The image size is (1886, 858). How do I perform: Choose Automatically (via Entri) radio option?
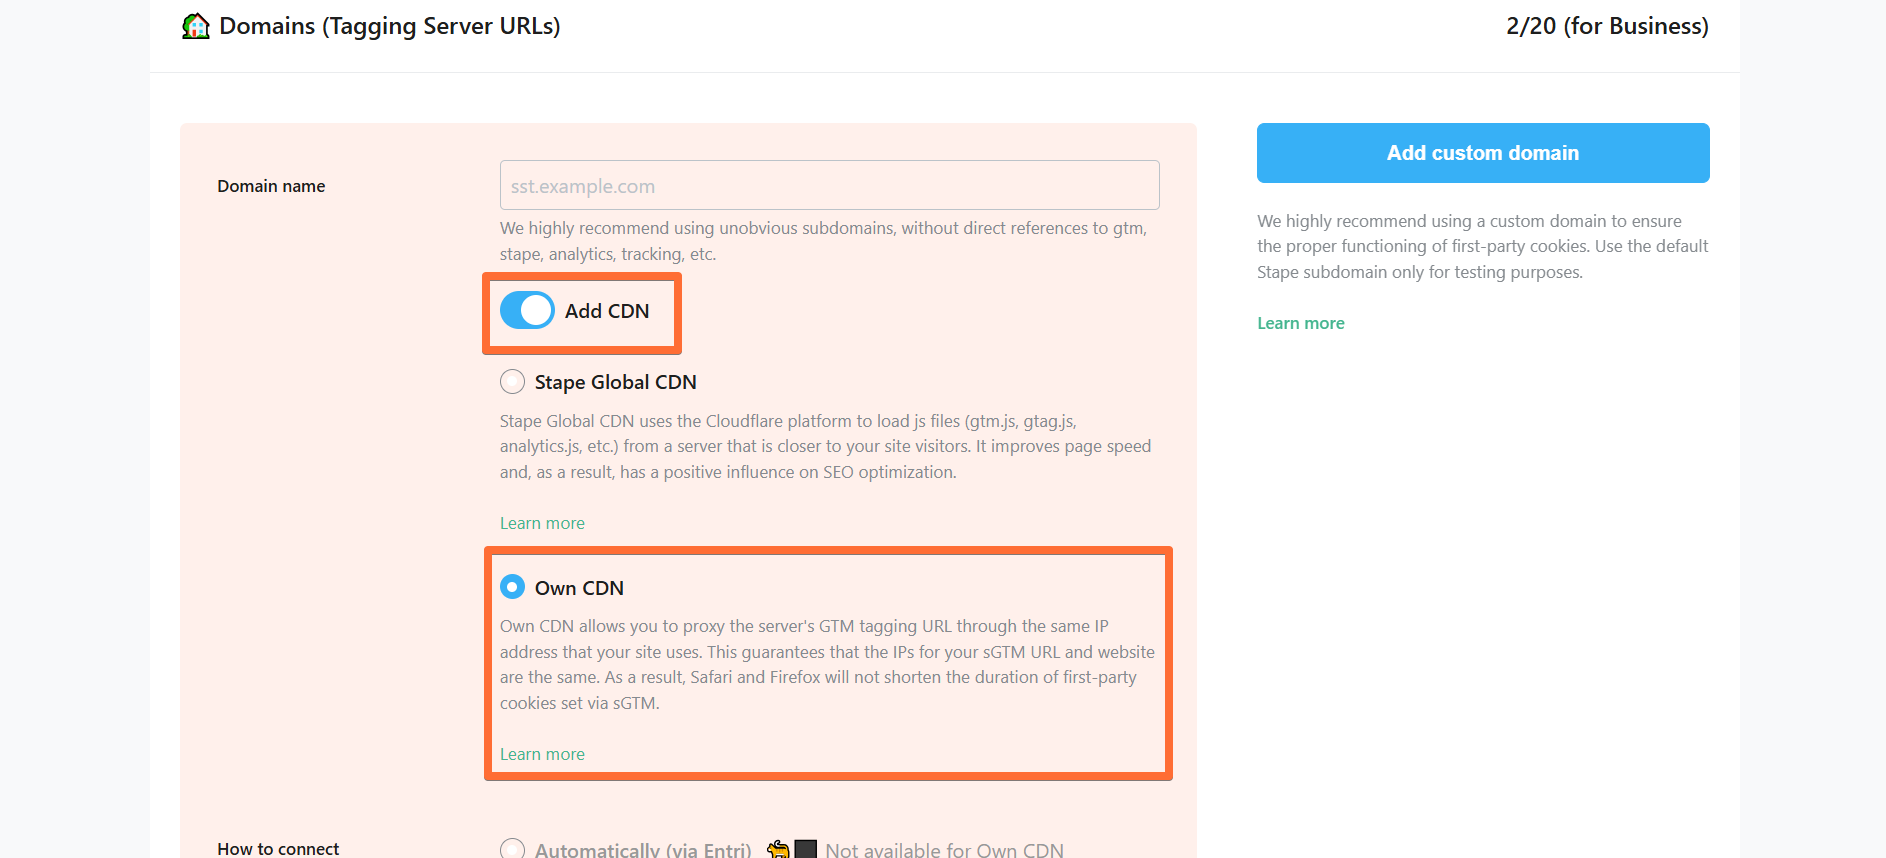[512, 849]
